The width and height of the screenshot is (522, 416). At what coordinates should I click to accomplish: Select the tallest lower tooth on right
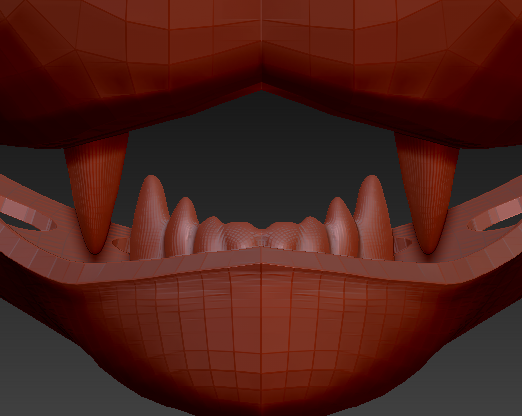[373, 218]
